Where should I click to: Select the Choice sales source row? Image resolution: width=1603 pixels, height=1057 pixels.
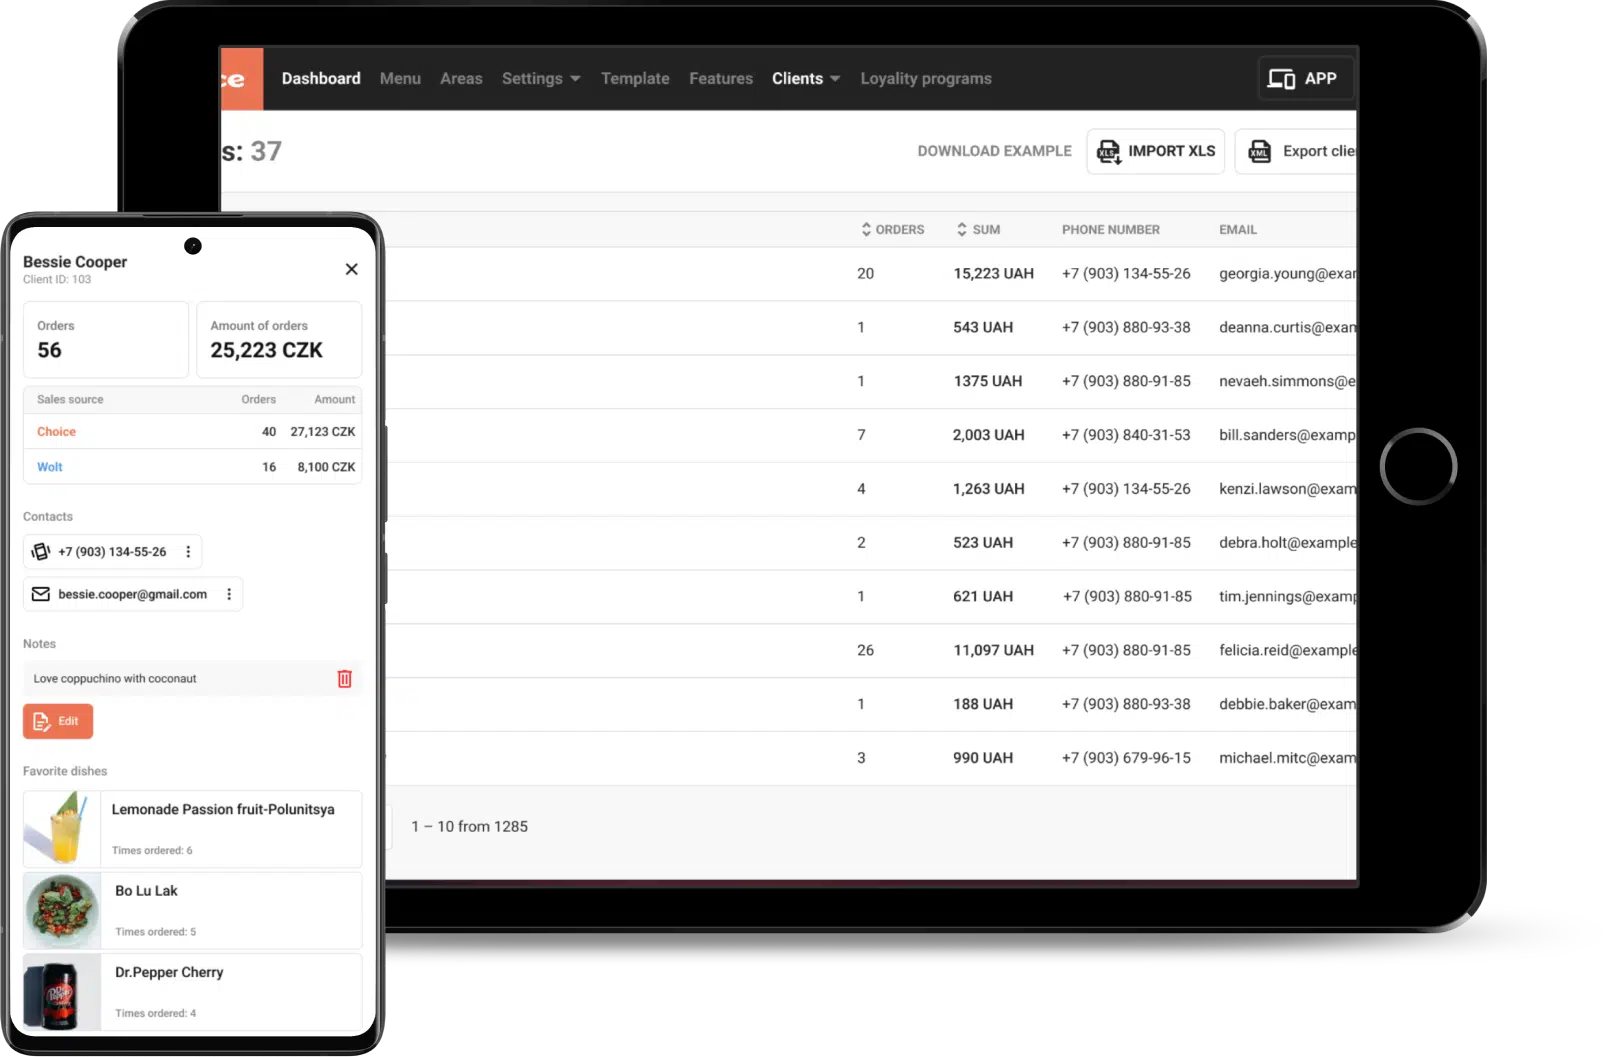point(56,431)
